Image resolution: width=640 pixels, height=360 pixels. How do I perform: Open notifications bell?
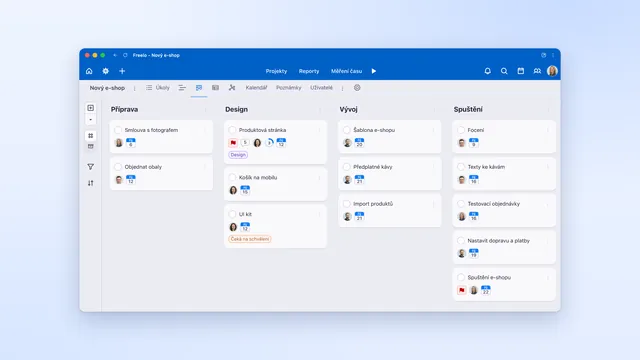(488, 71)
